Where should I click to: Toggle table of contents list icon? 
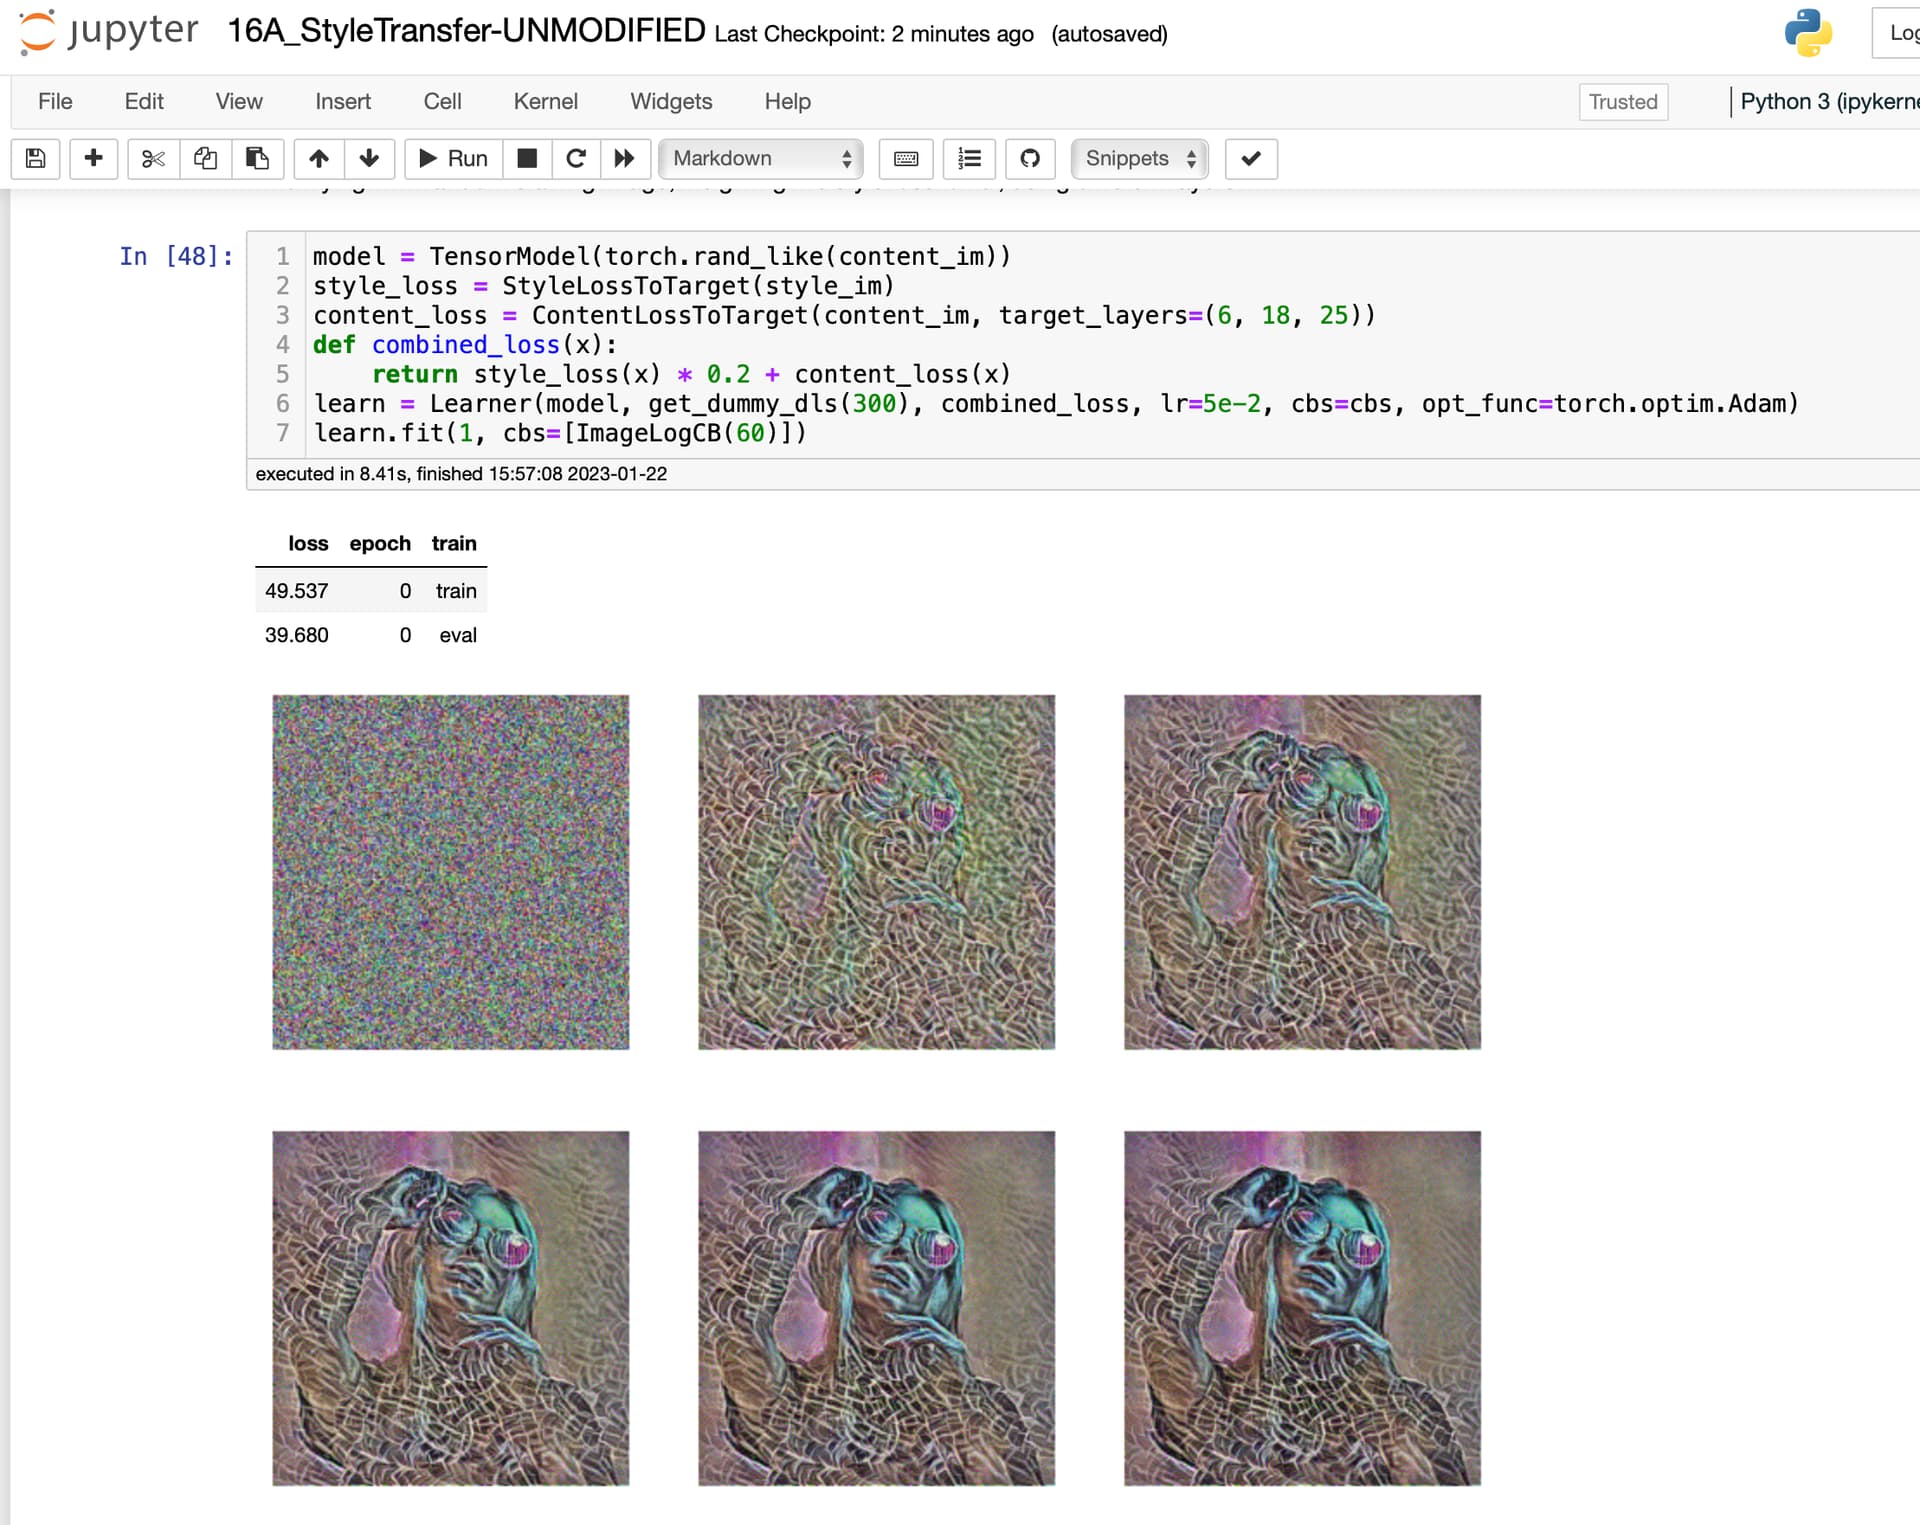[x=969, y=158]
